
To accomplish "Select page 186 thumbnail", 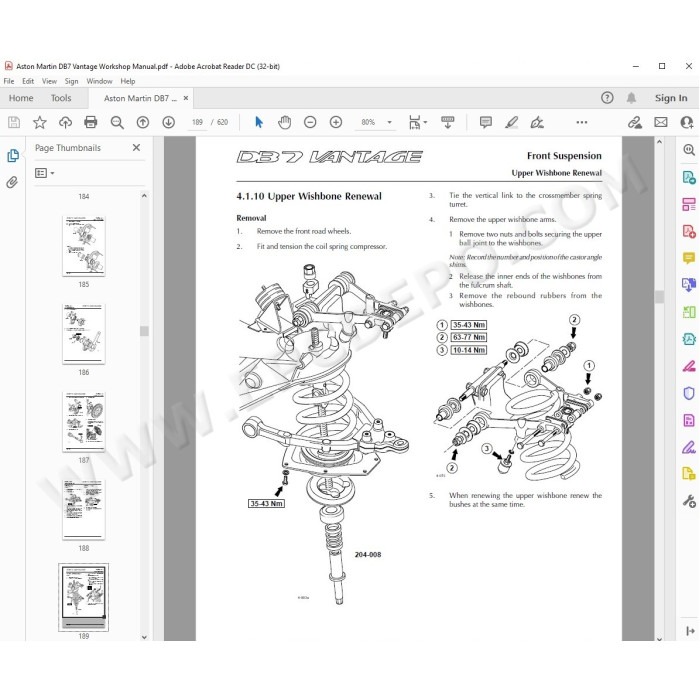I will (83, 334).
